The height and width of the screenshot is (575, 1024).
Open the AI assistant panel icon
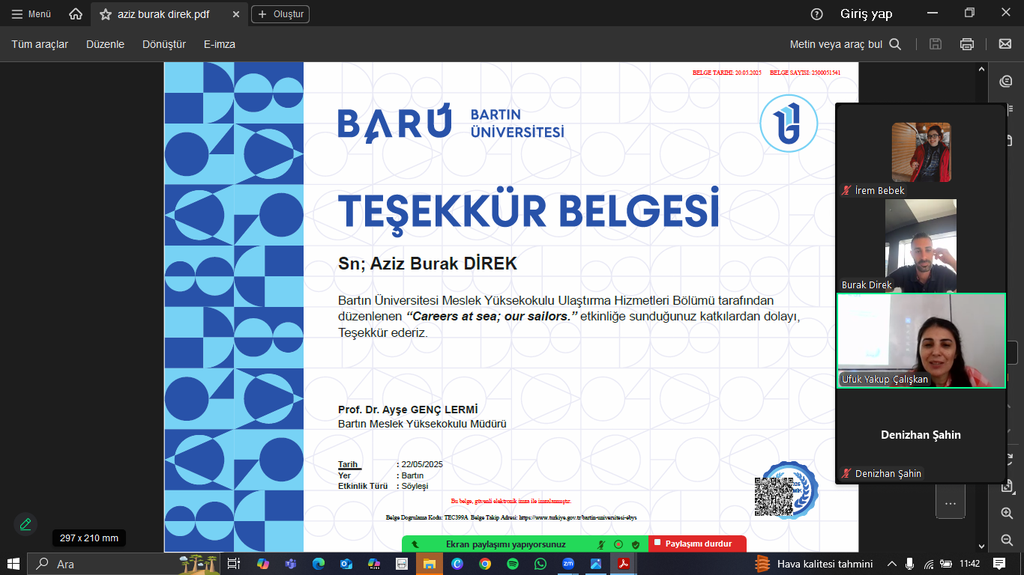pos(1006,81)
